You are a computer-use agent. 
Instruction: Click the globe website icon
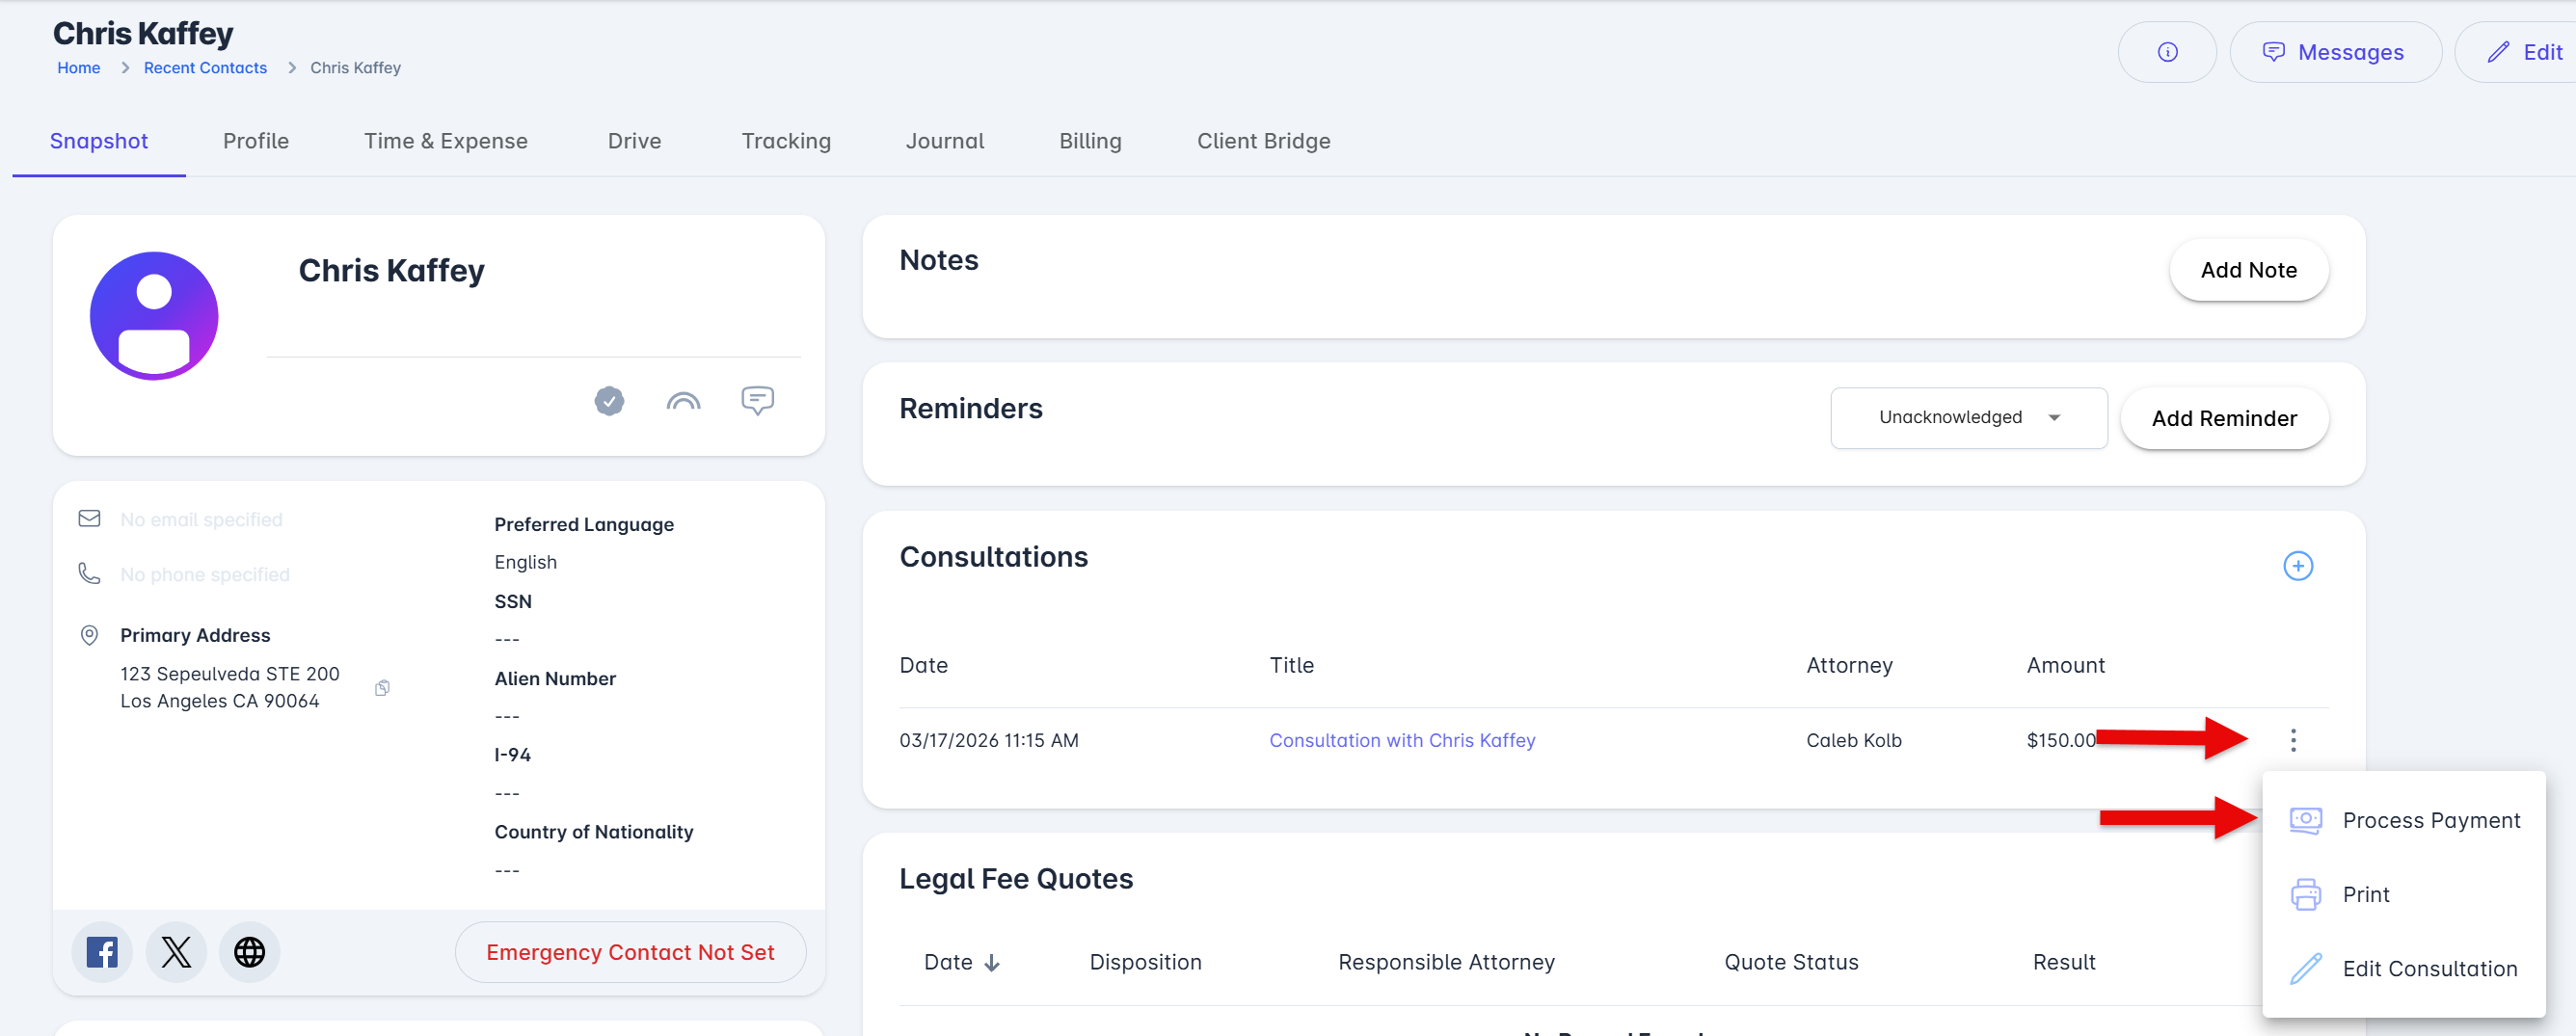point(250,952)
